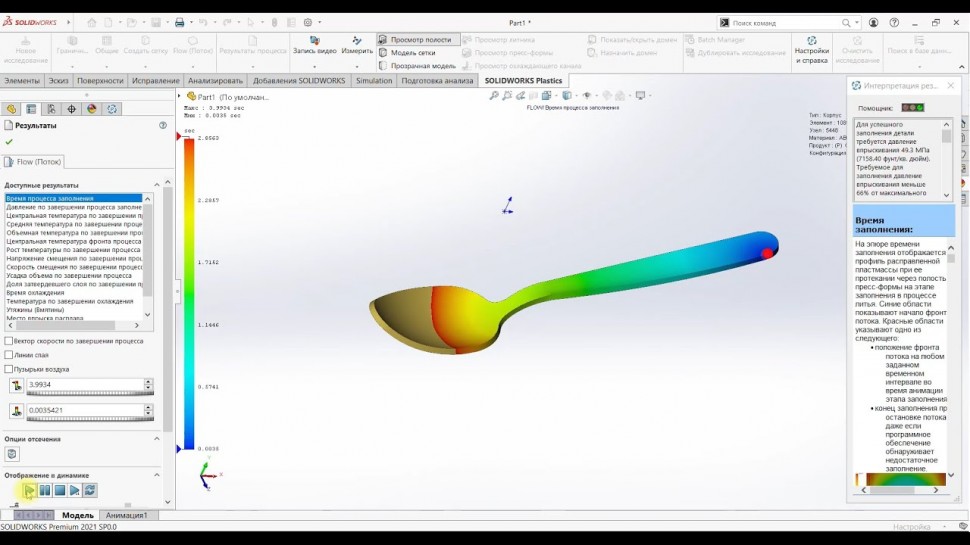Screen dimensions: 970x545
Task: Enable Пузырьки воздуха checkbox
Action: [9, 369]
